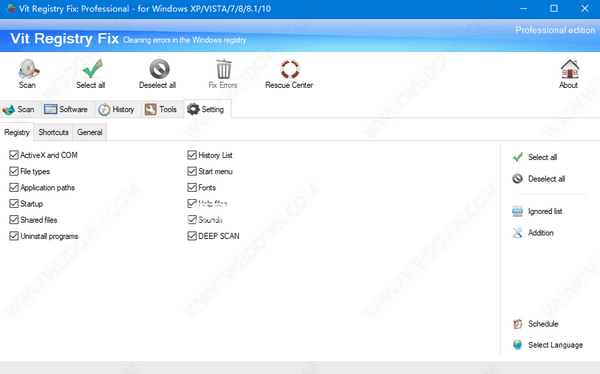Switch to the Scan tab
Viewport: 600px width, 374px height.
click(19, 109)
